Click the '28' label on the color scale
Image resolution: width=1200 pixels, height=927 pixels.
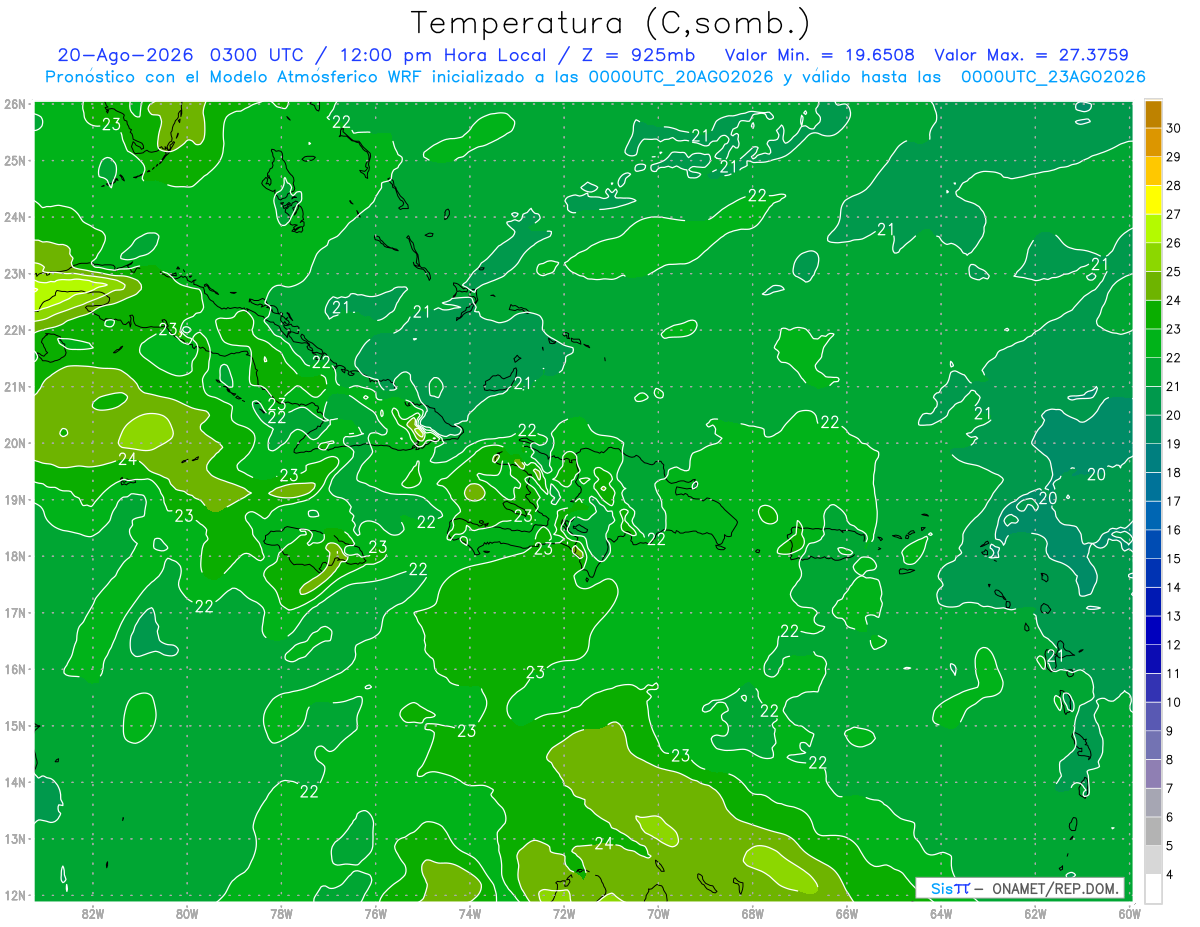click(1173, 186)
